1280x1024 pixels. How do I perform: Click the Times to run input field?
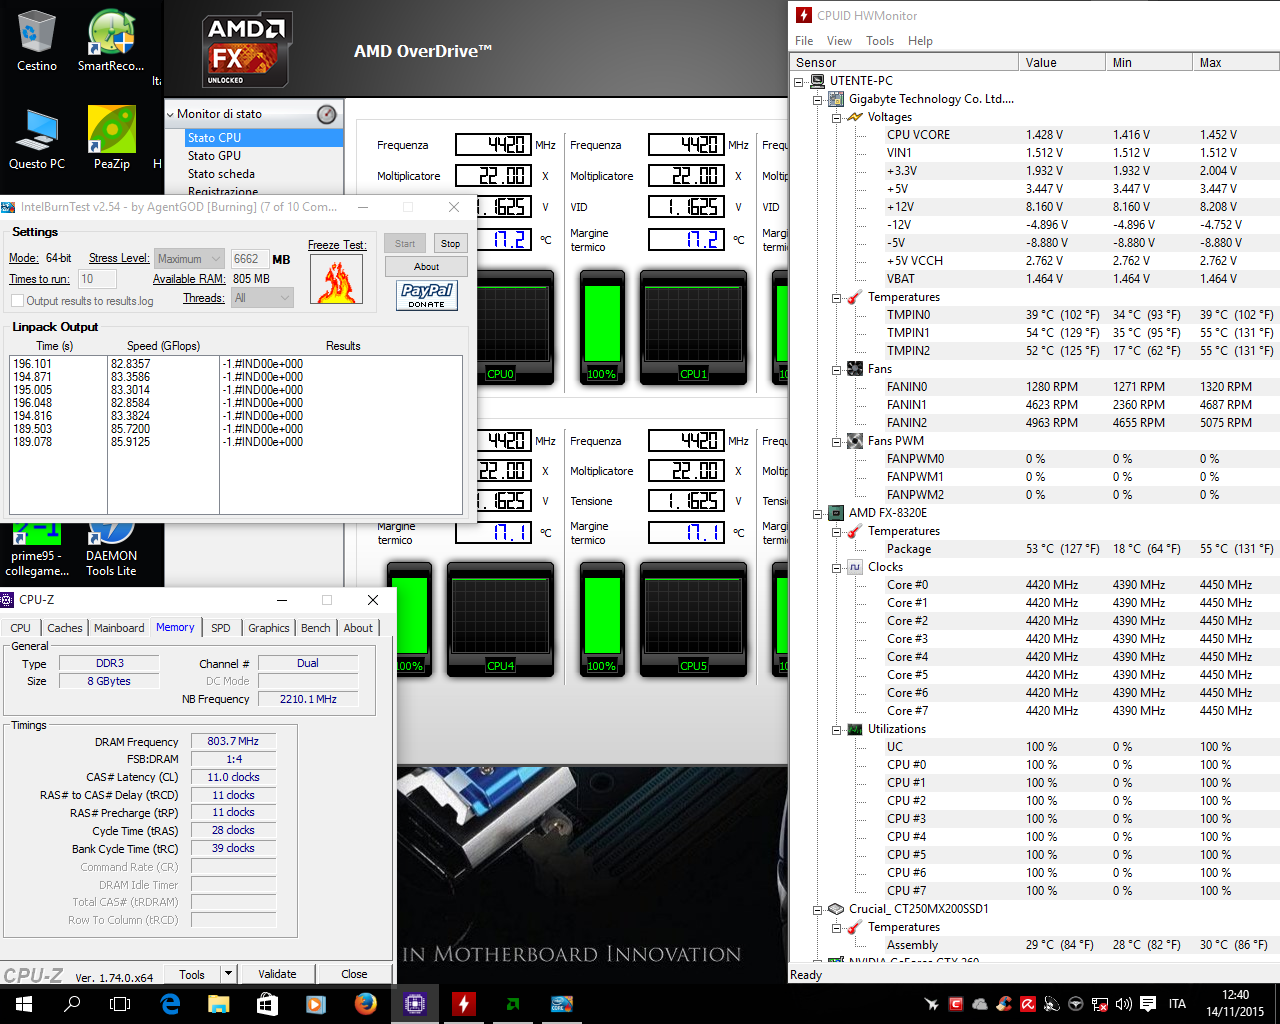point(97,279)
